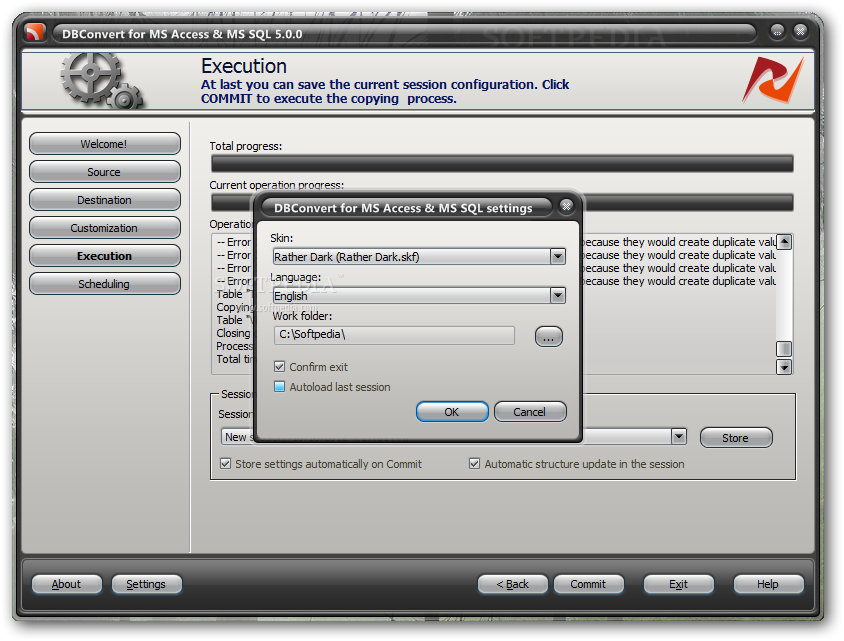Click the DBConvert app icon in title bar
The height and width of the screenshot is (641, 844).
(34, 33)
